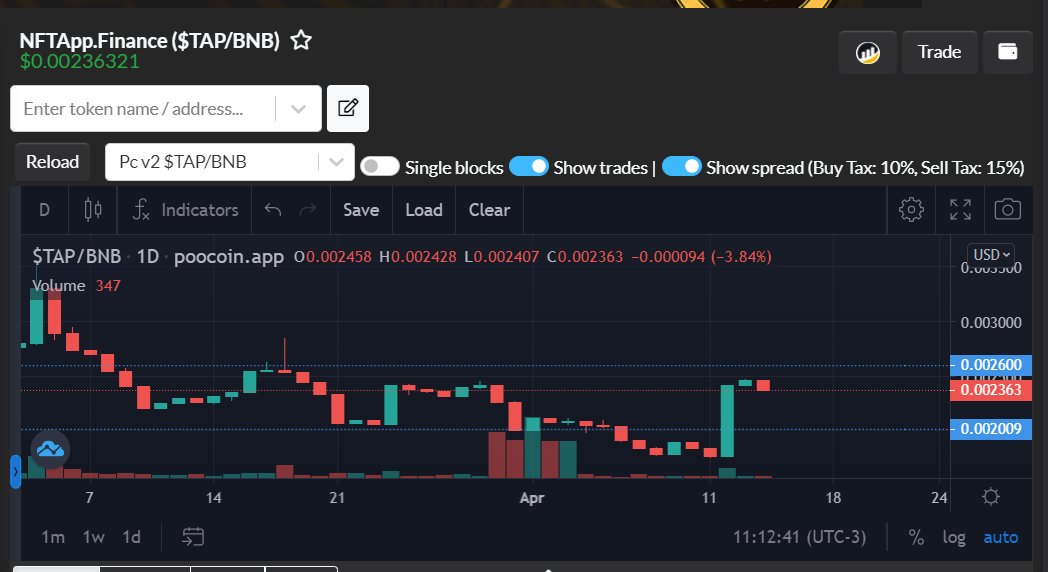Expand the token search dropdown arrow
The width and height of the screenshot is (1048, 572).
298,108
